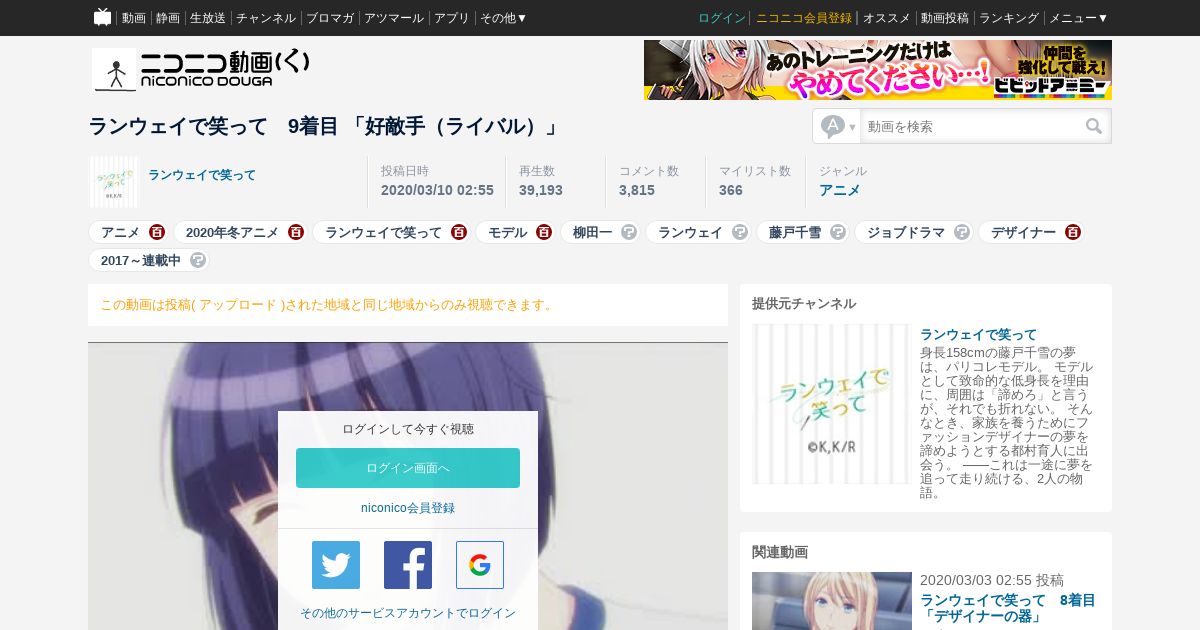Open オススメ in top bar

(887, 18)
